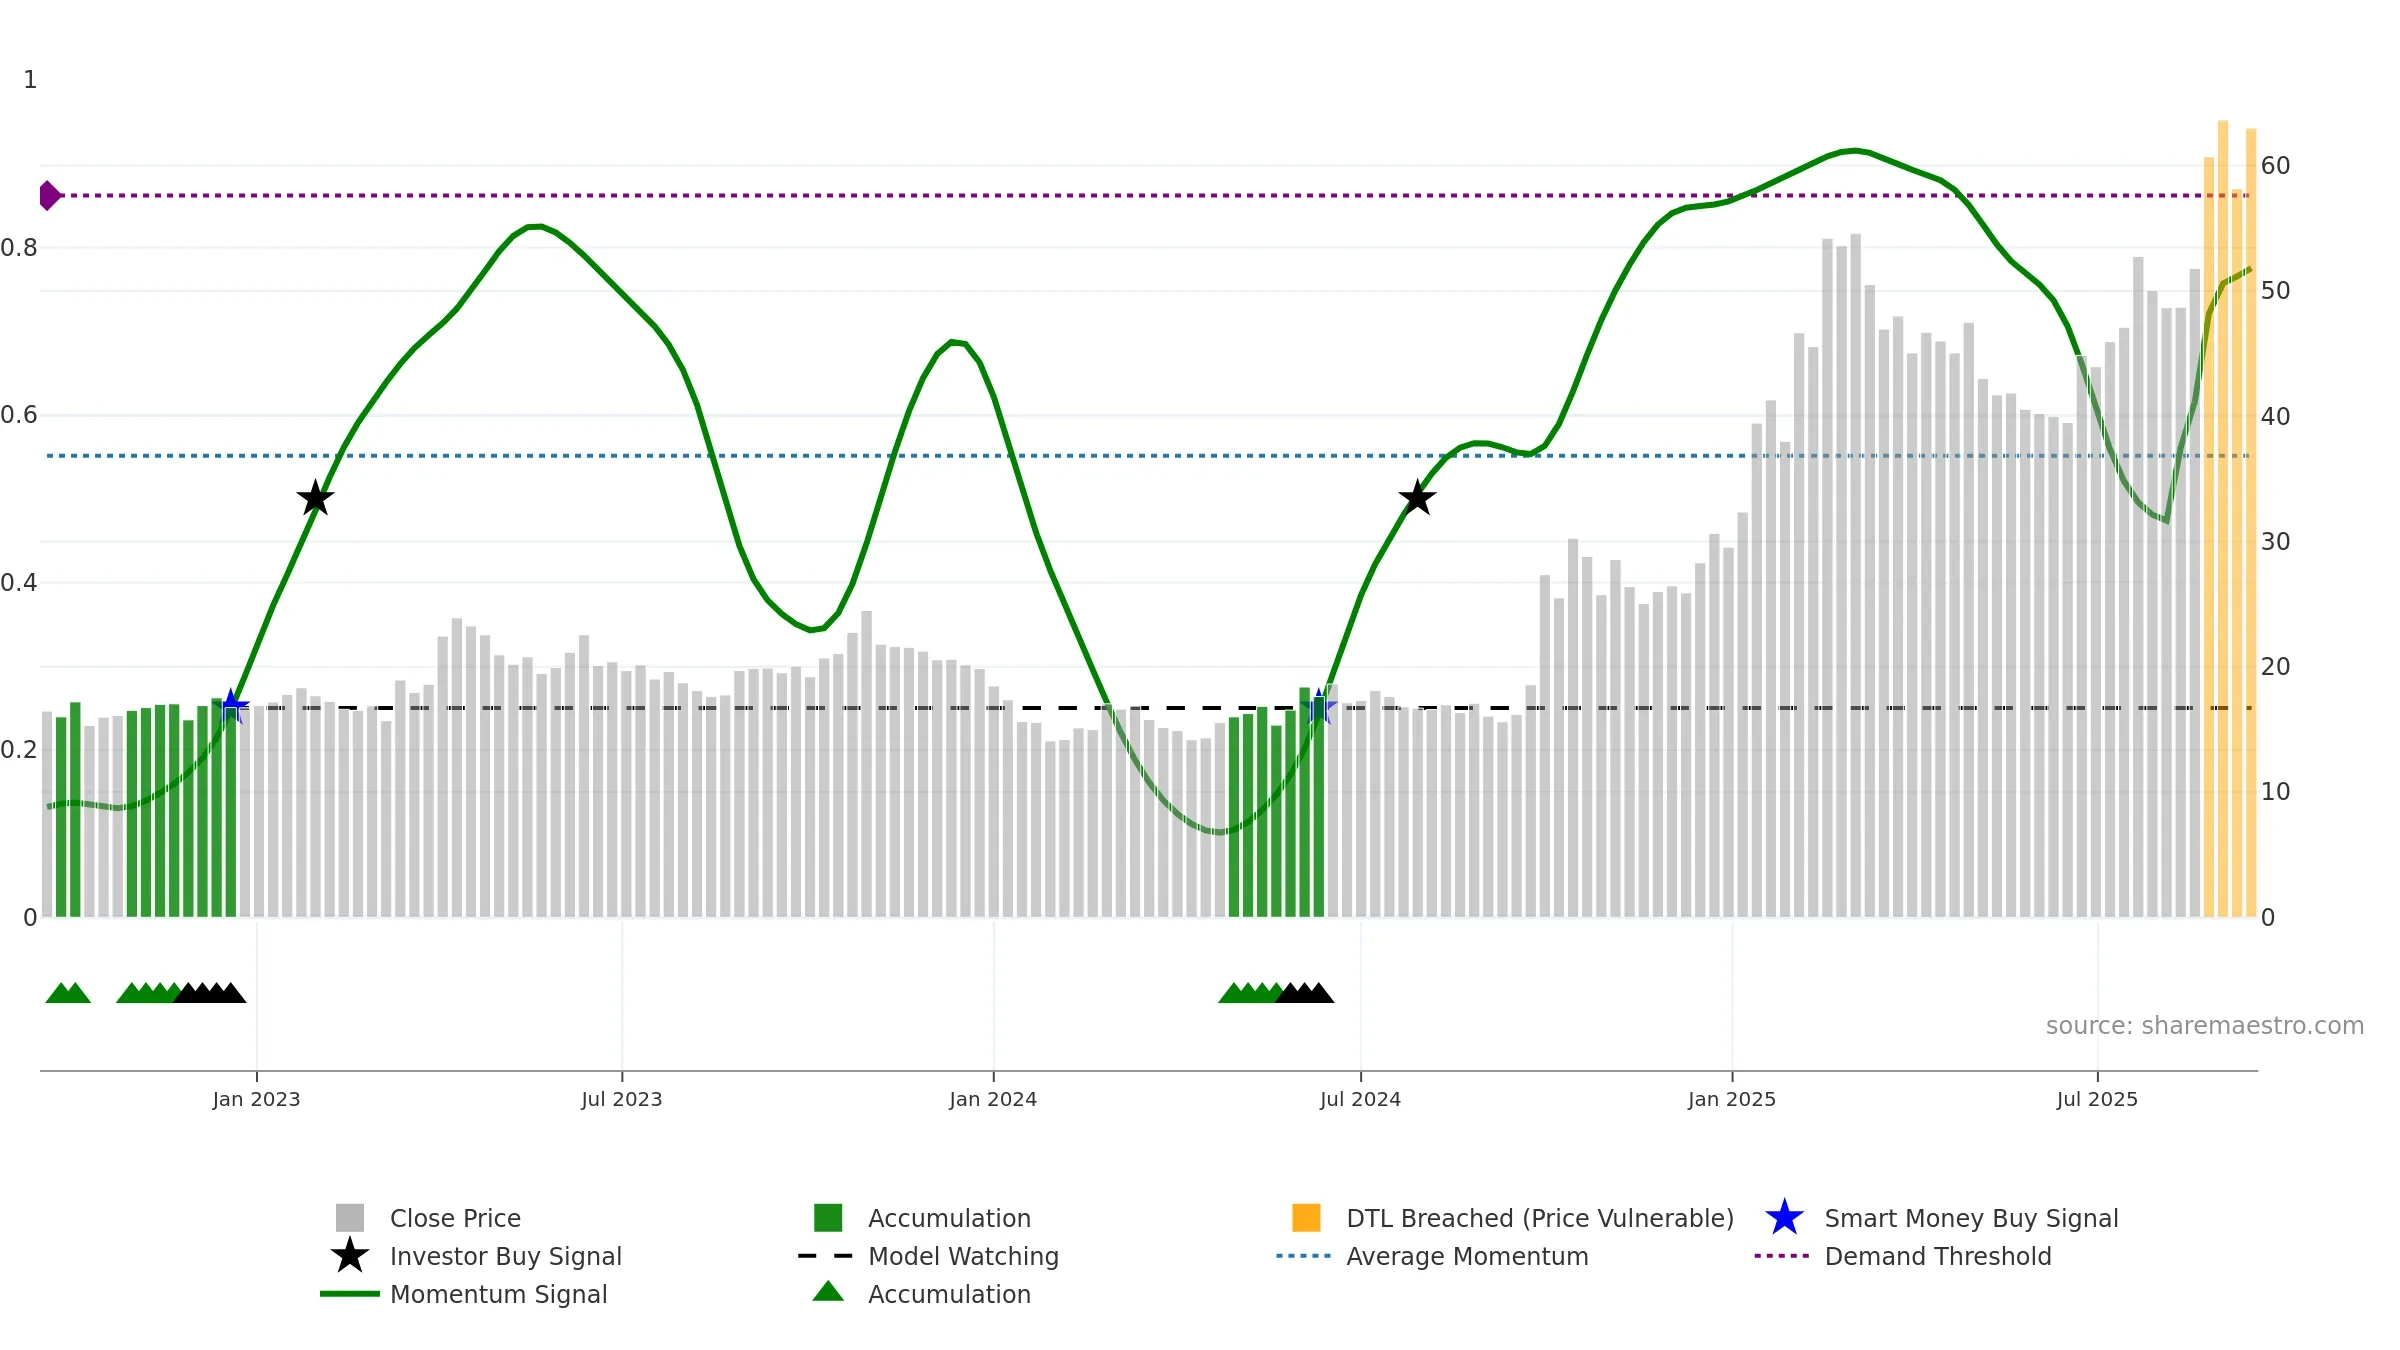Toggle the Model Watching legend entry
The width and height of the screenshot is (2400, 1350).
(929, 1256)
